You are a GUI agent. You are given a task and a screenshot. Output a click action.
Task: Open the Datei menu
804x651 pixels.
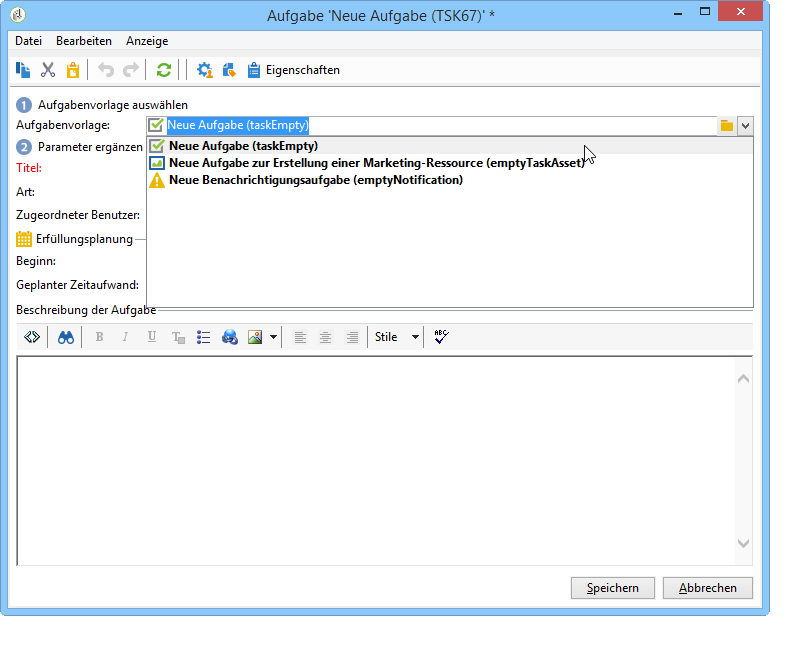point(28,41)
